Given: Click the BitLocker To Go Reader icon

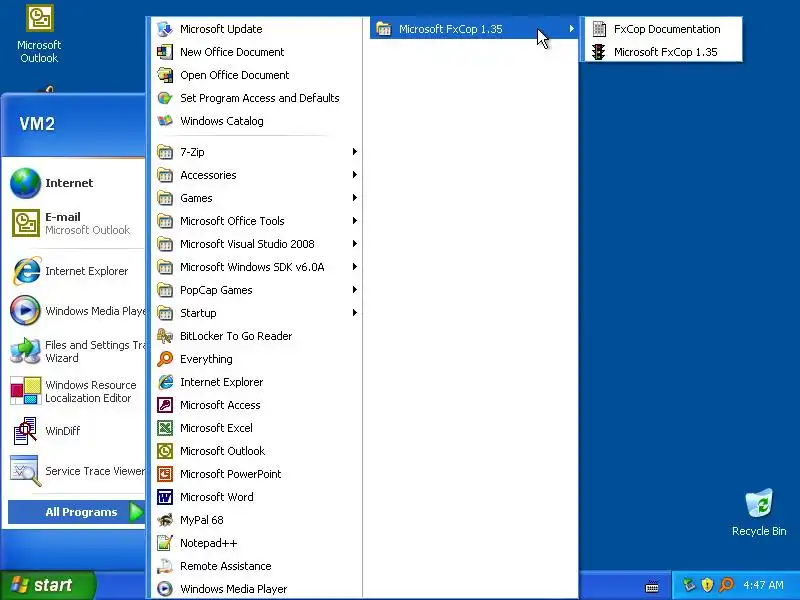Looking at the screenshot, I should coord(165,336).
